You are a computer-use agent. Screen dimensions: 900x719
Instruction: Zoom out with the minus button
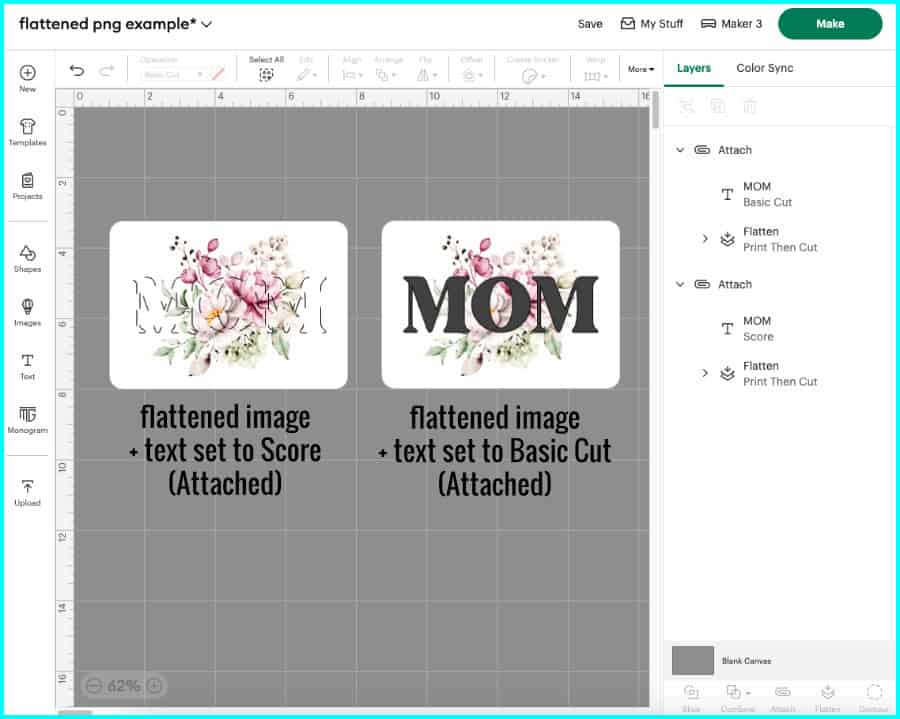pos(94,685)
